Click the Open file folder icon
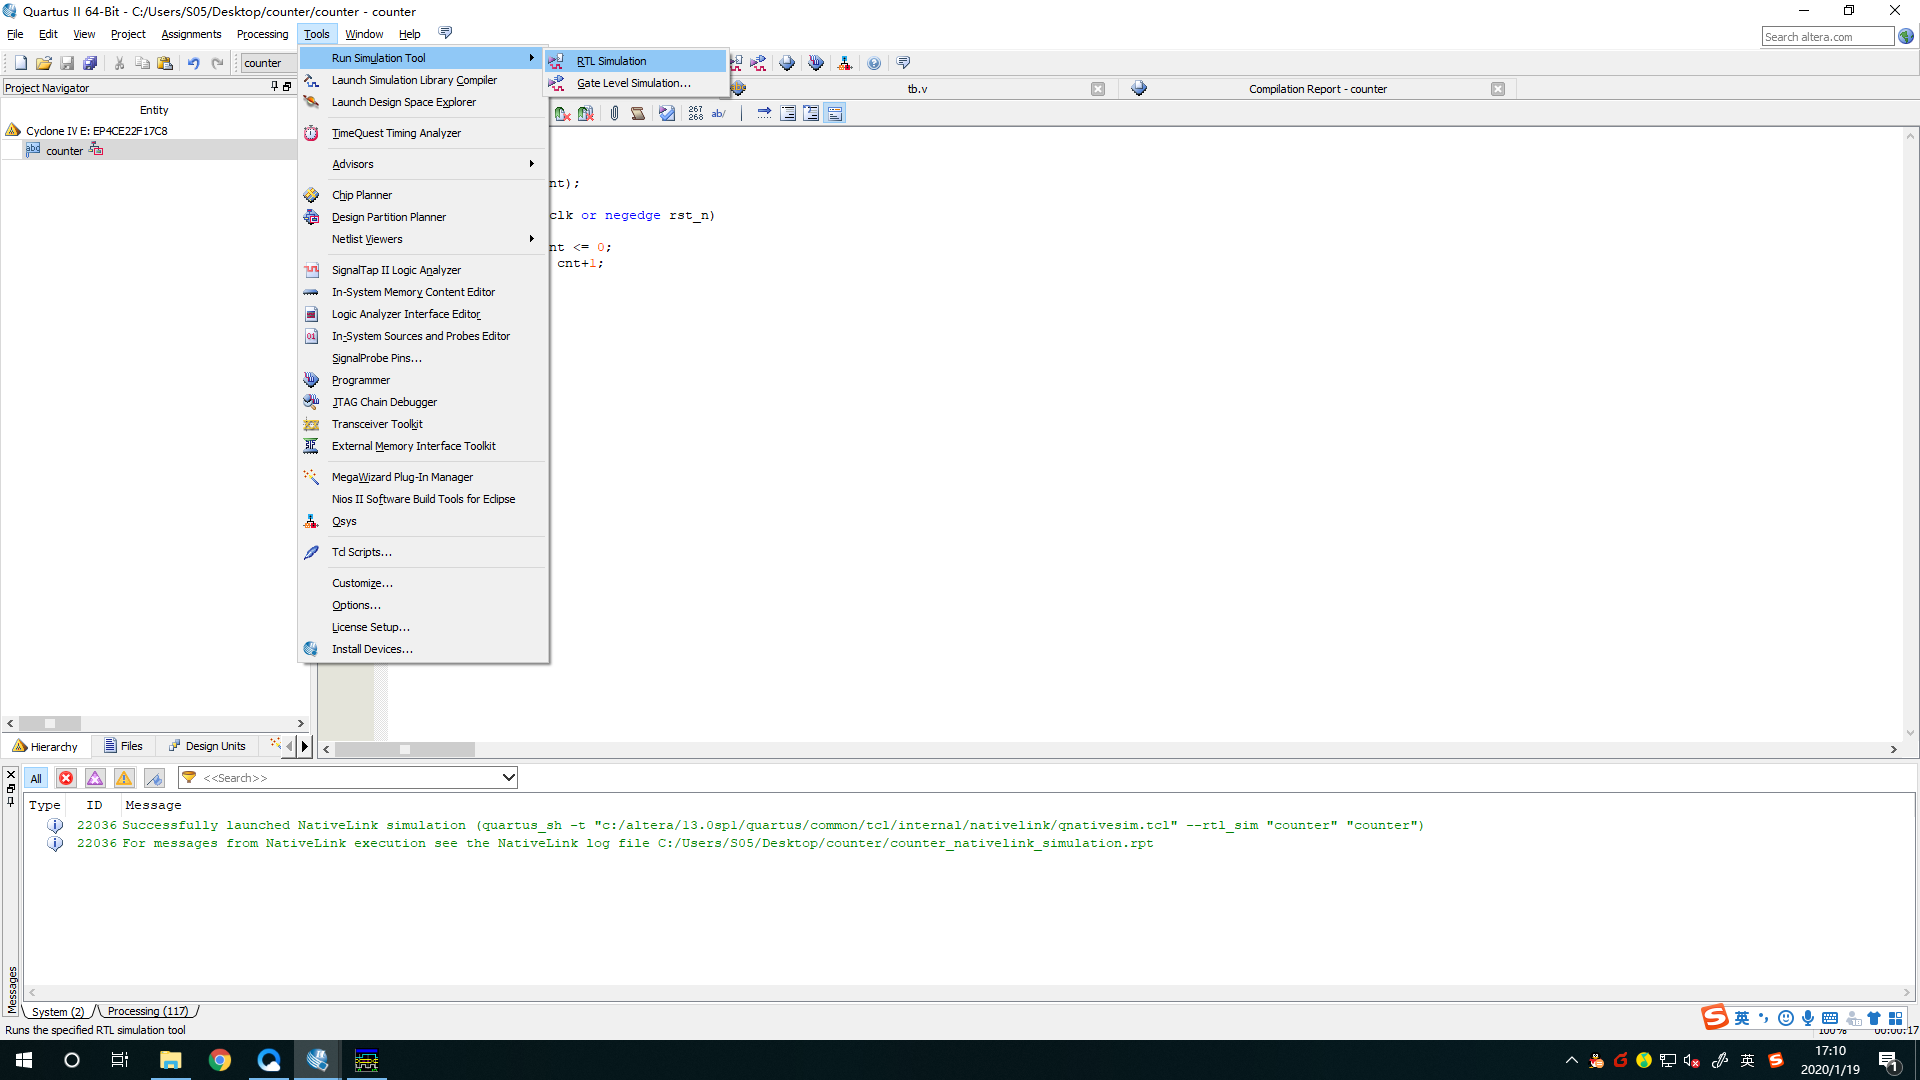Screen dimensions: 1920x1080 [43, 63]
